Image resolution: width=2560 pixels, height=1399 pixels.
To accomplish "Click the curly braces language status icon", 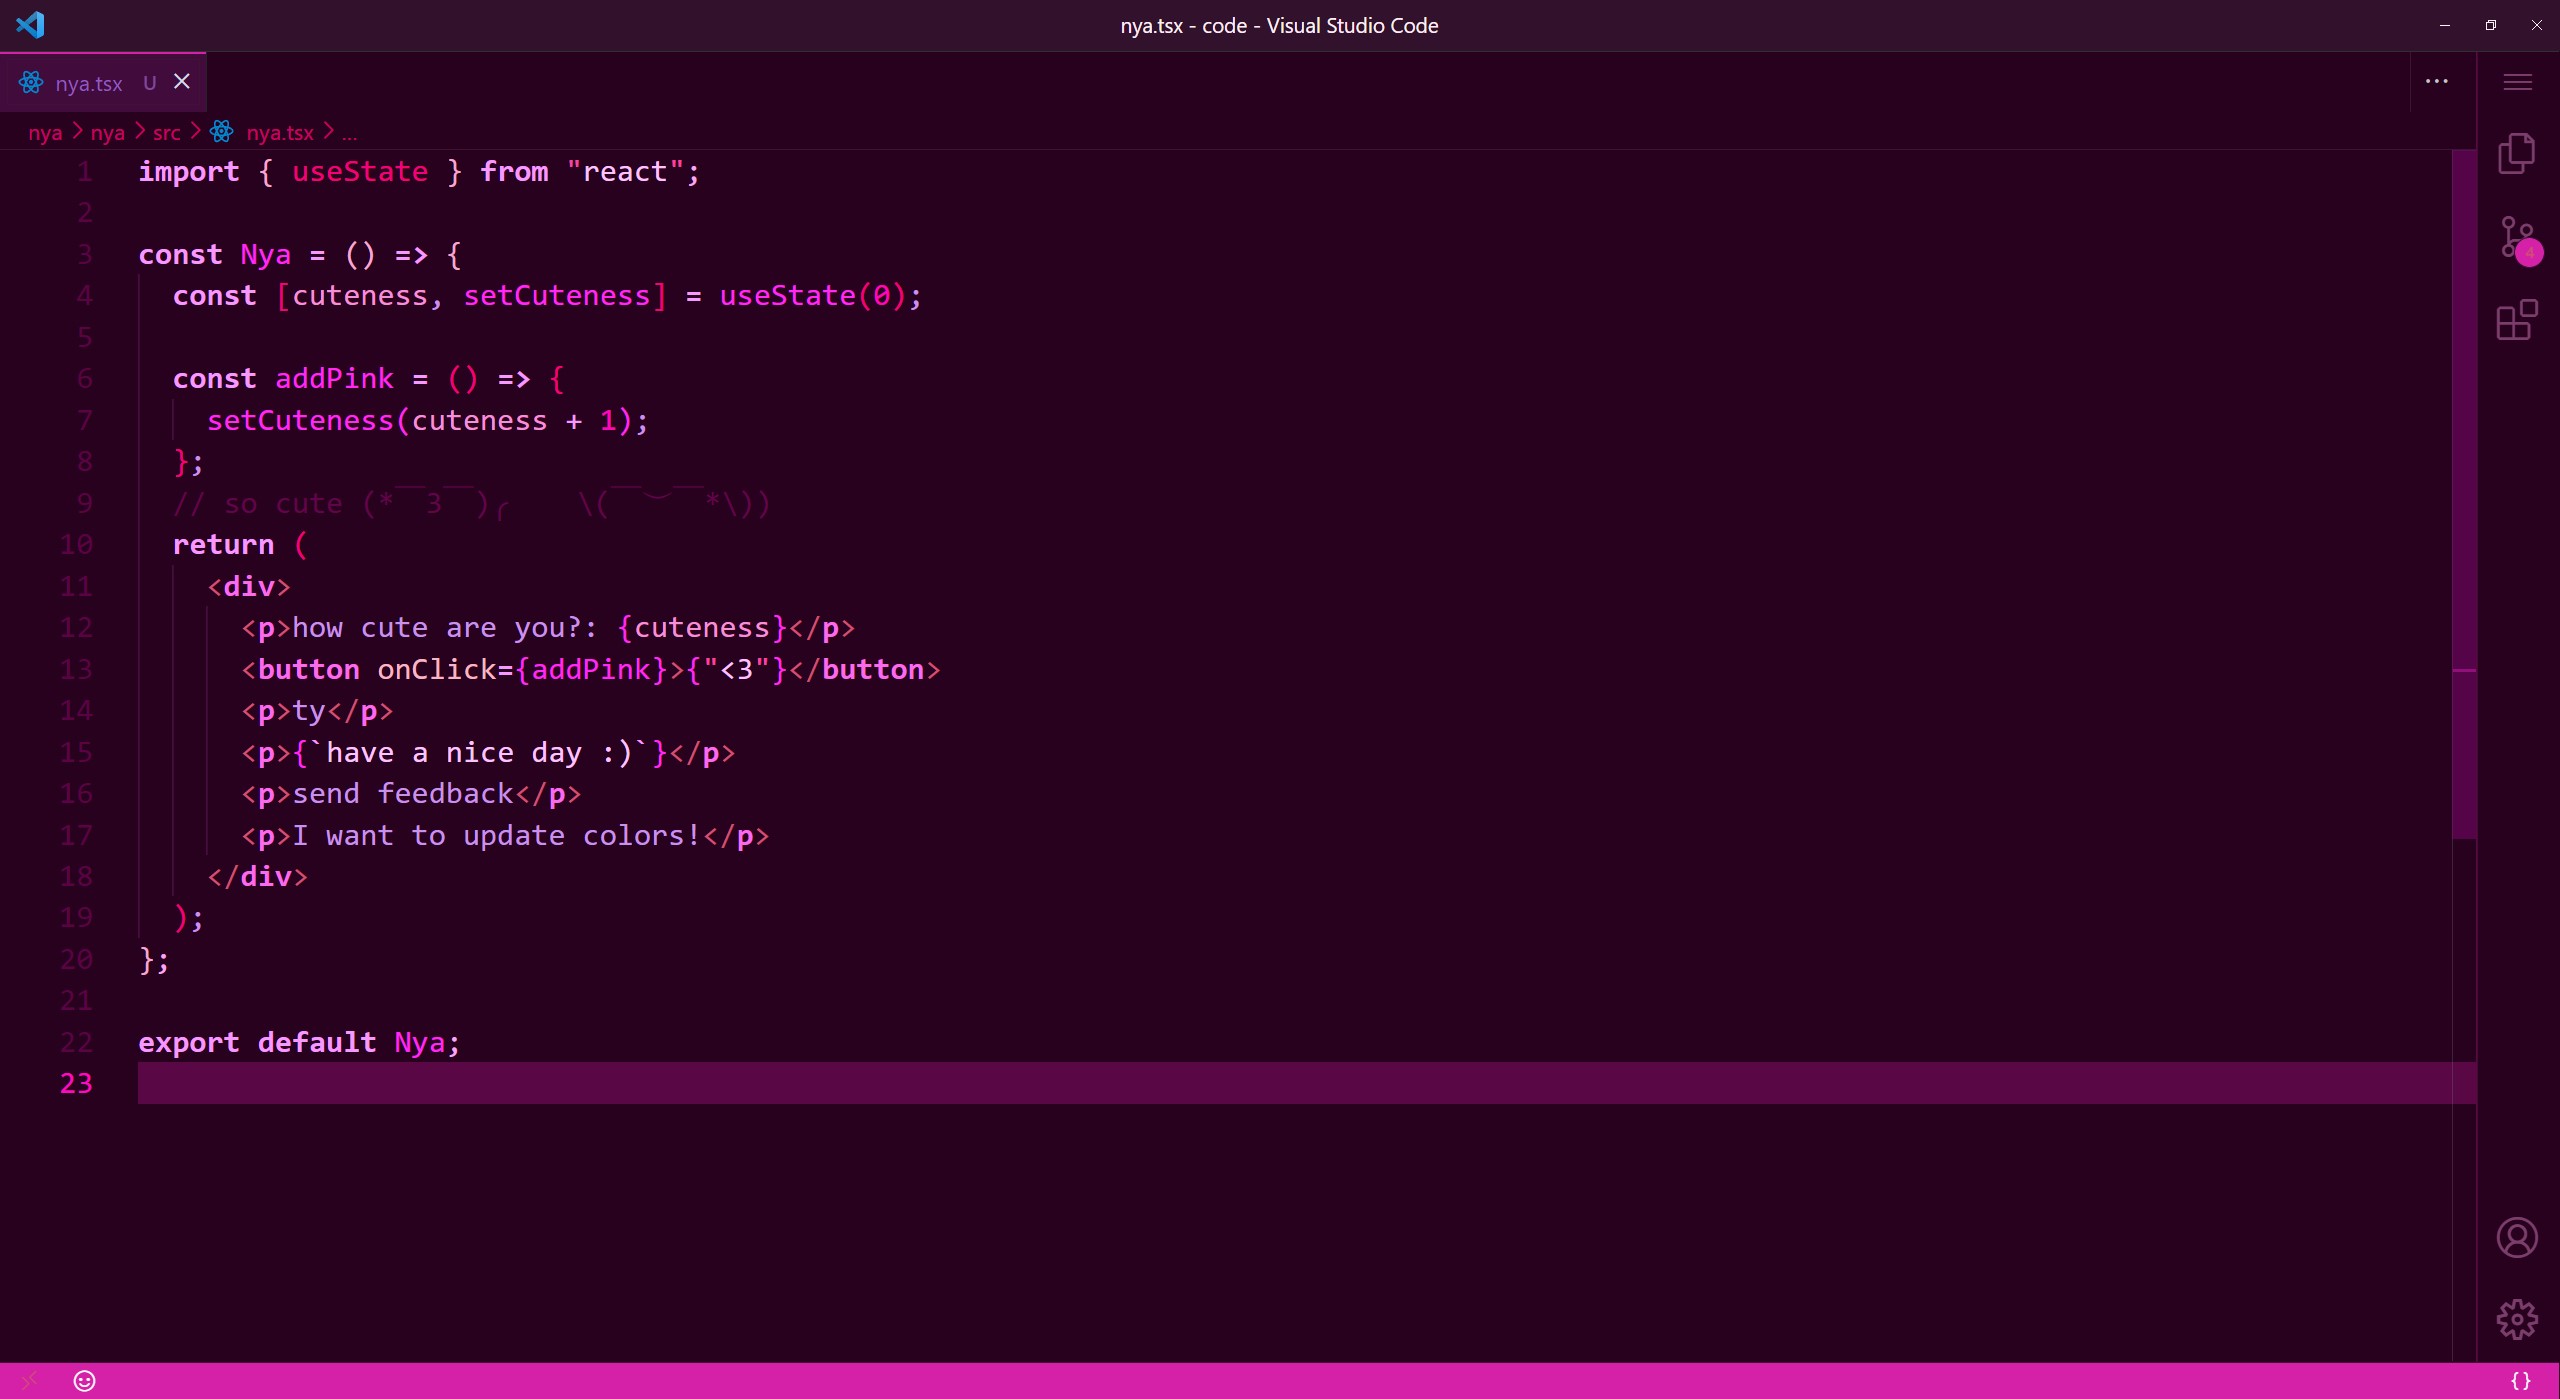I will [x=2520, y=1381].
